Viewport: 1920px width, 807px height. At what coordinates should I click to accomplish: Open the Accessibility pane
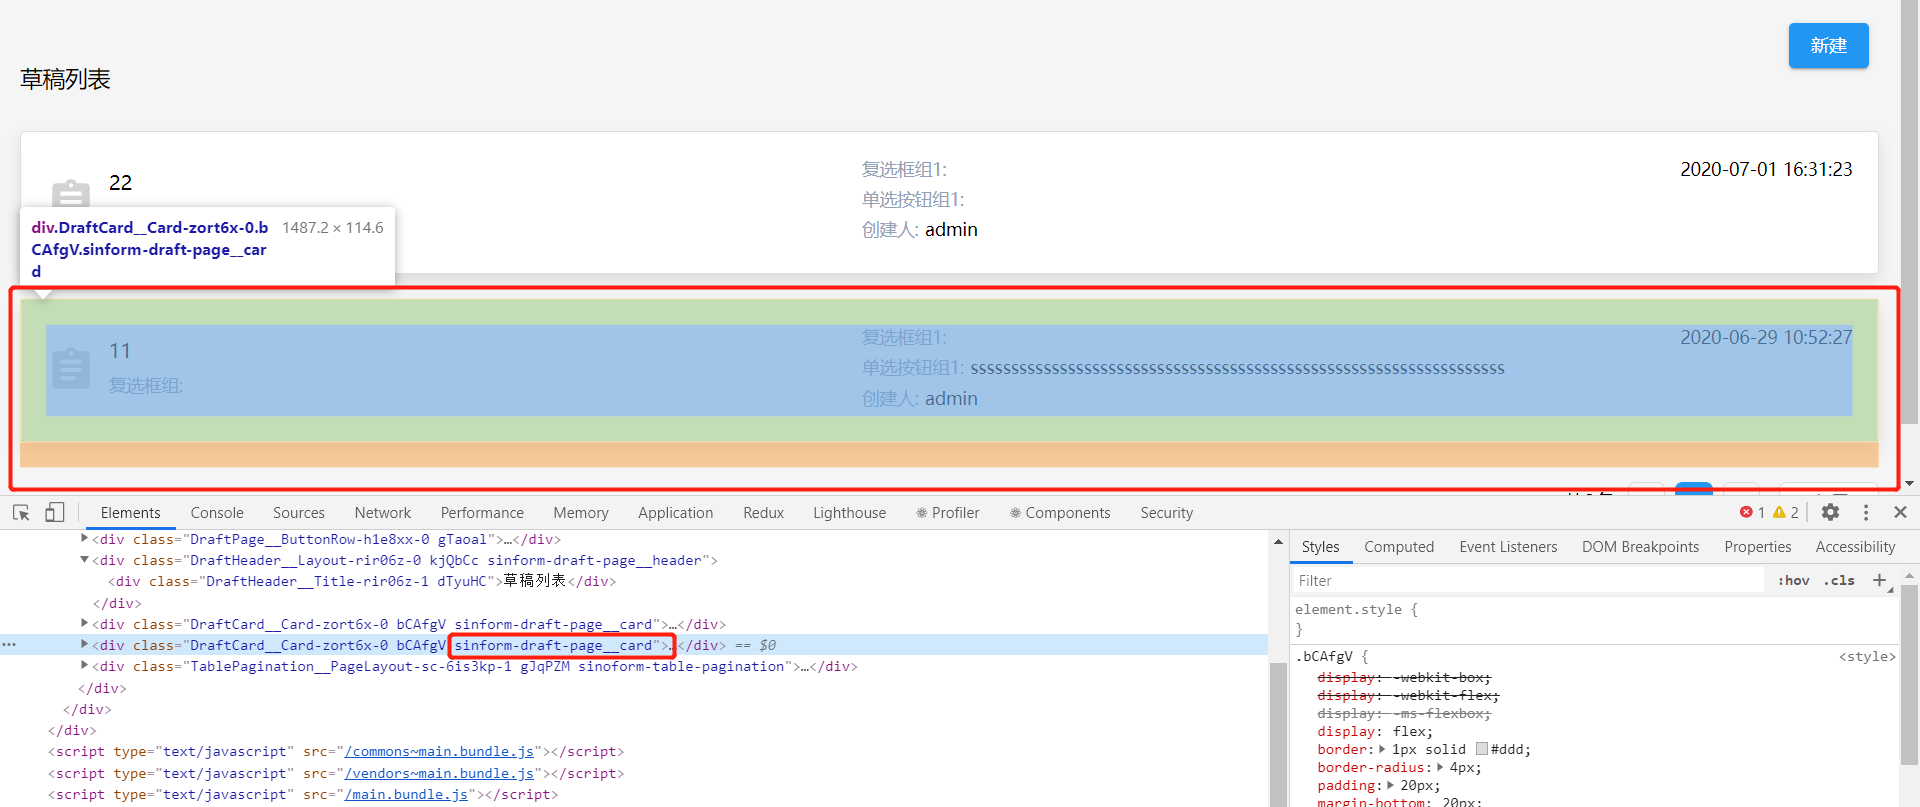click(x=1855, y=547)
